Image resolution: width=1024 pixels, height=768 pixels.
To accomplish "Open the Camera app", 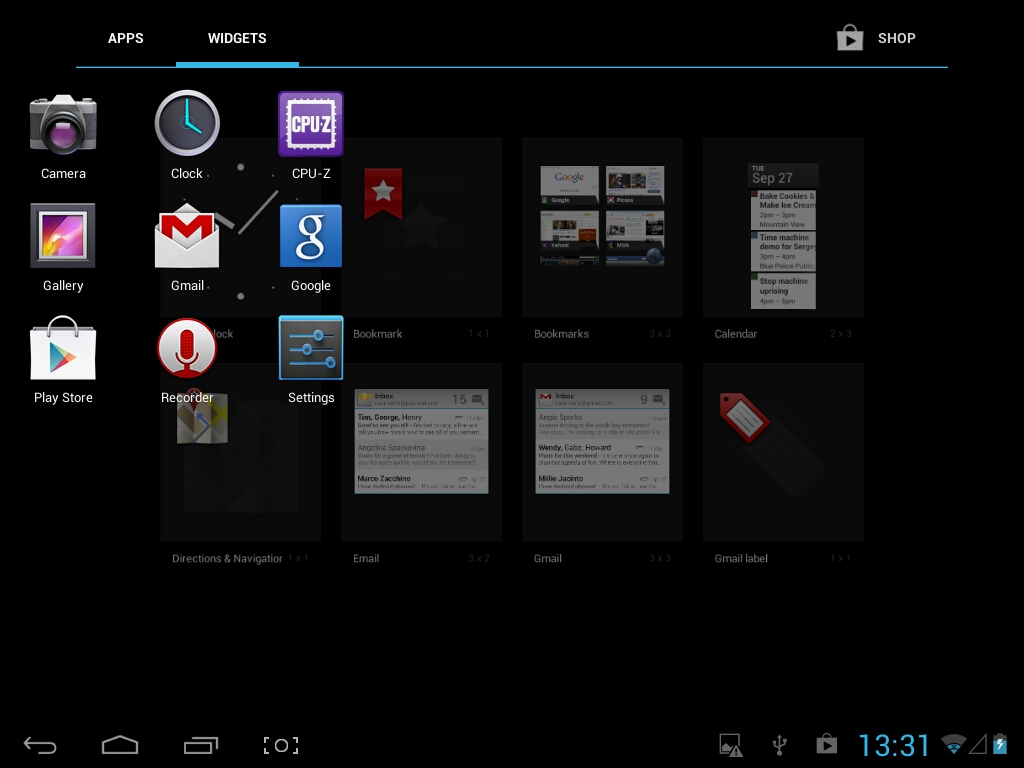I will click(x=63, y=124).
